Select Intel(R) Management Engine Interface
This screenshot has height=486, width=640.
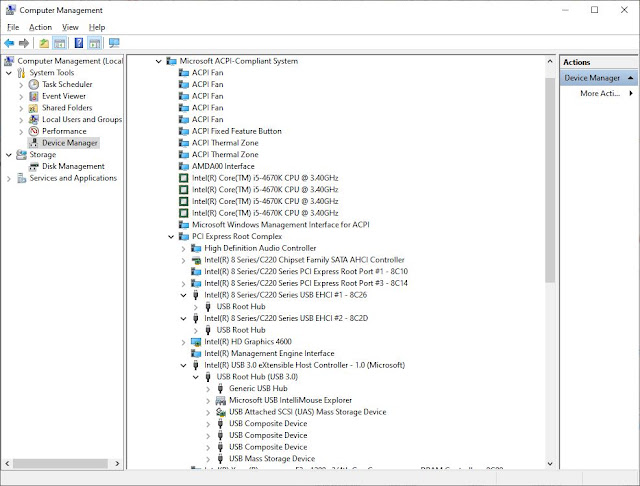click(269, 353)
